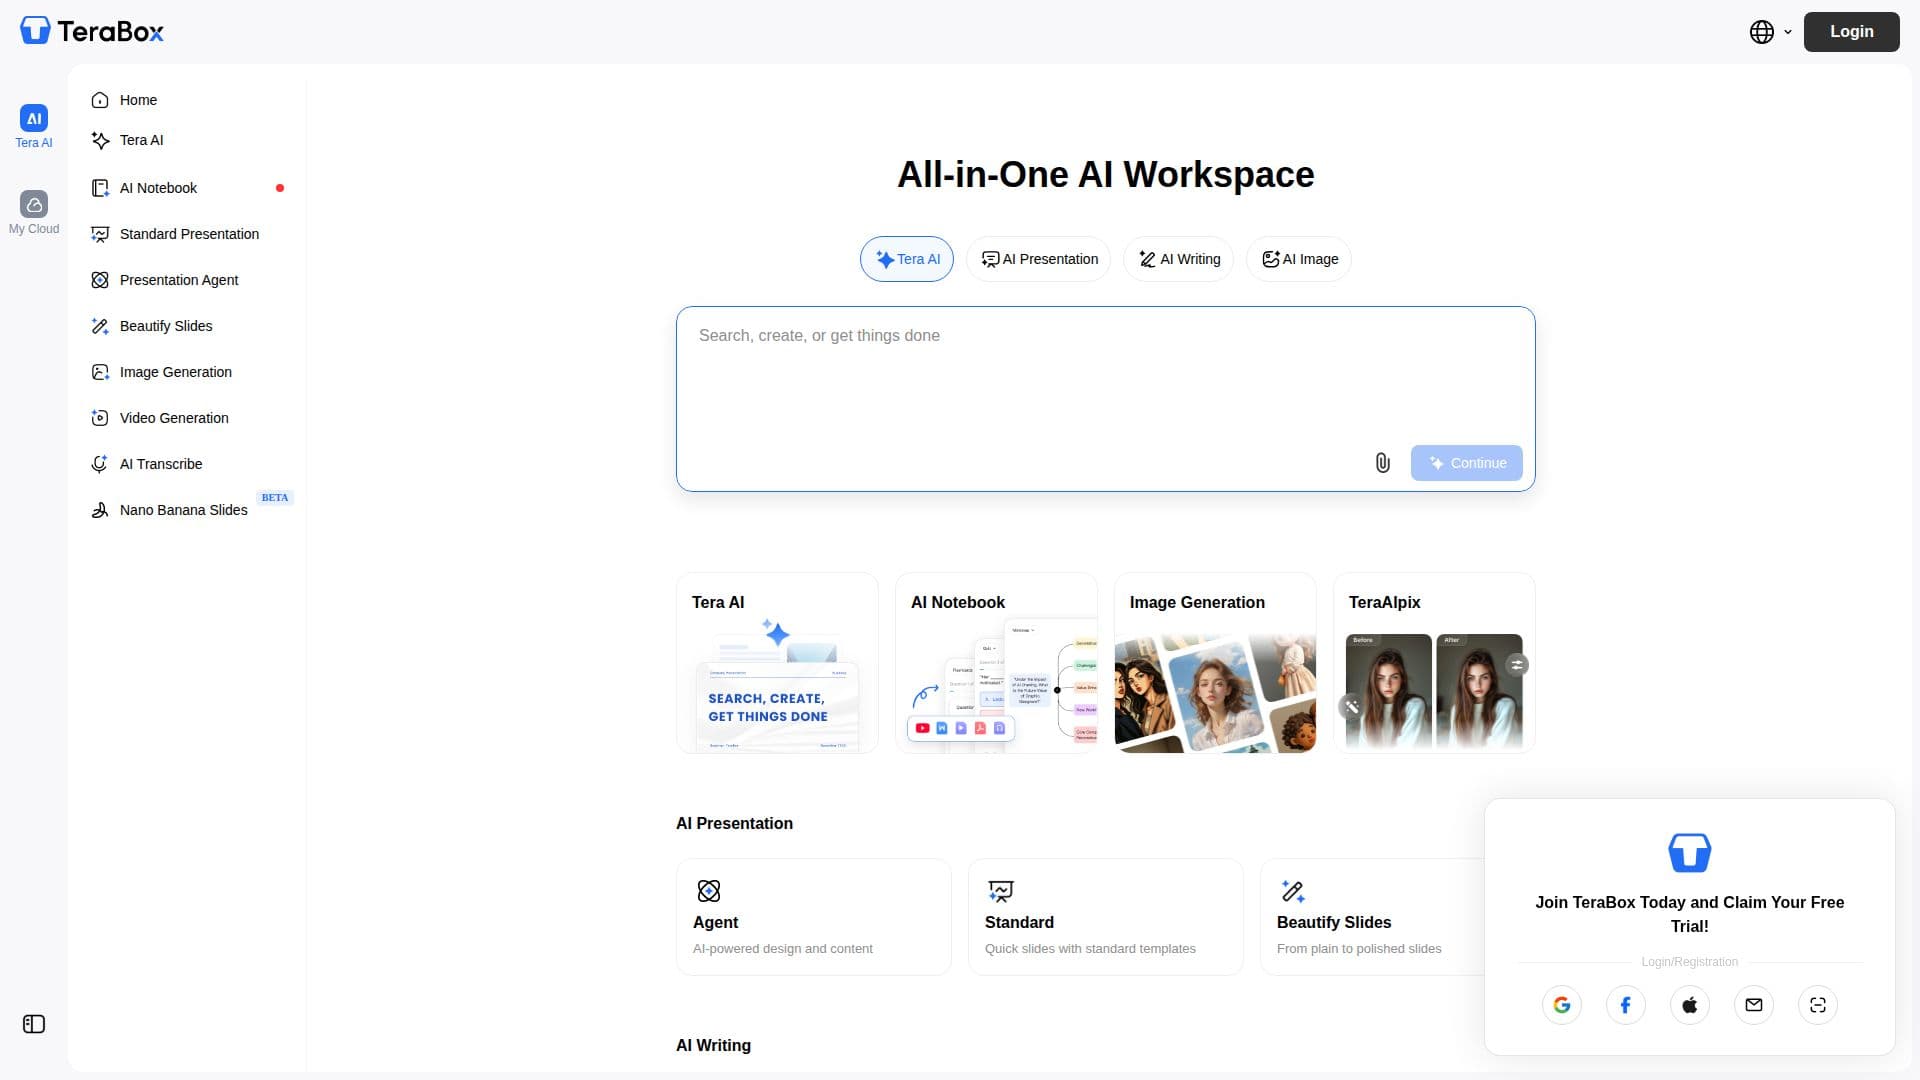The image size is (1920, 1080).
Task: Open the Tera AI rail icon
Action: point(34,126)
